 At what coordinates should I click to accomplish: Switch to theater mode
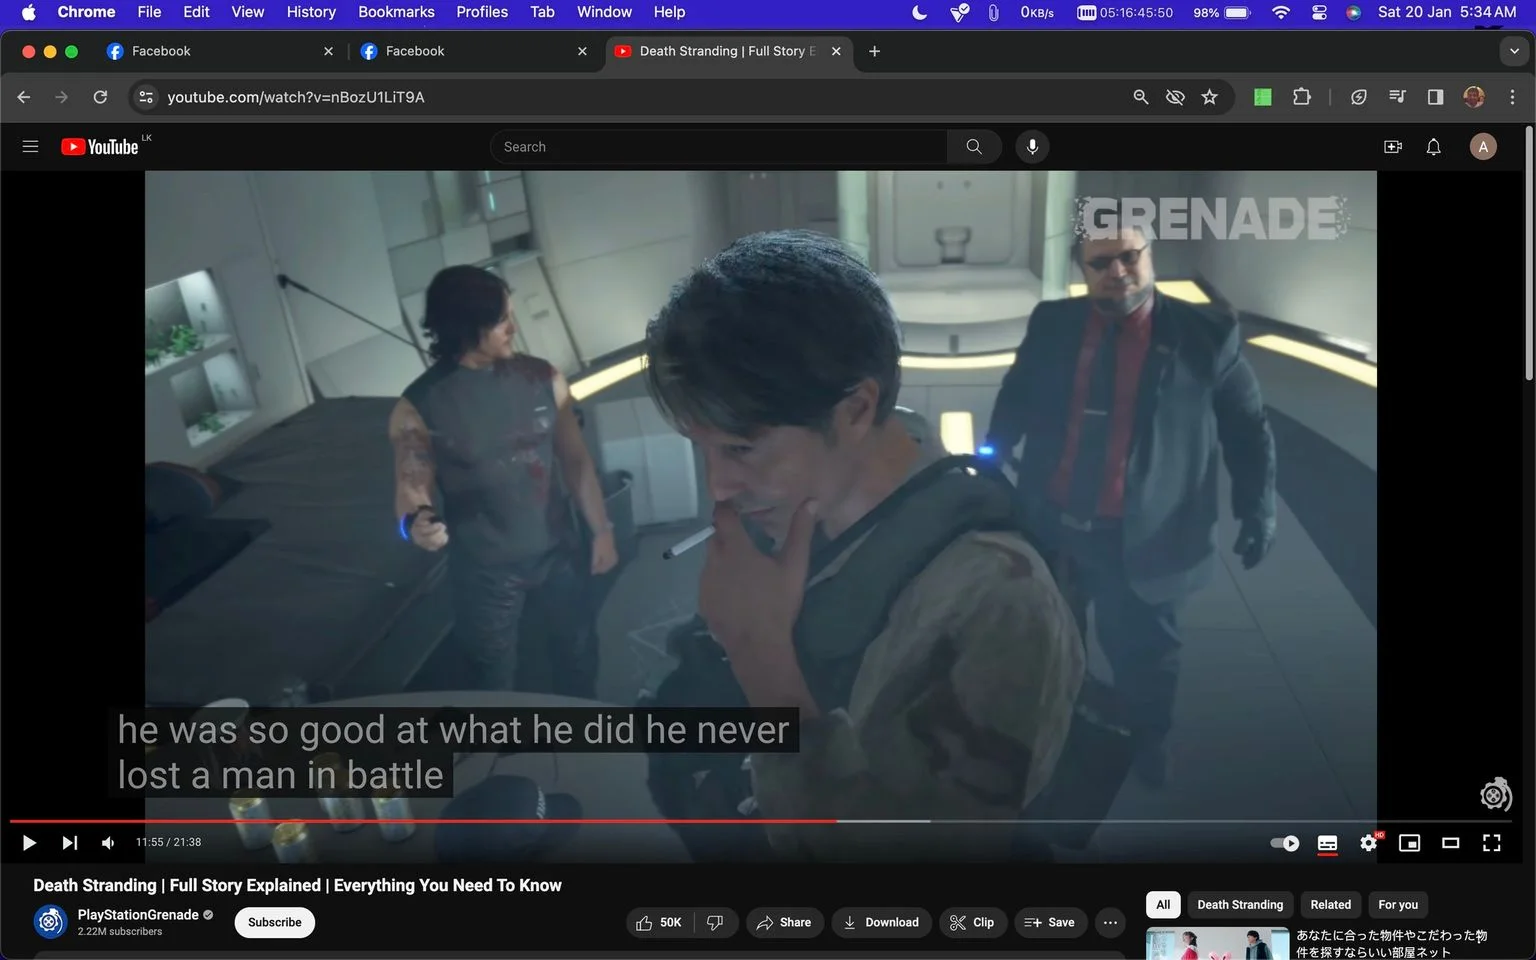[x=1450, y=843]
